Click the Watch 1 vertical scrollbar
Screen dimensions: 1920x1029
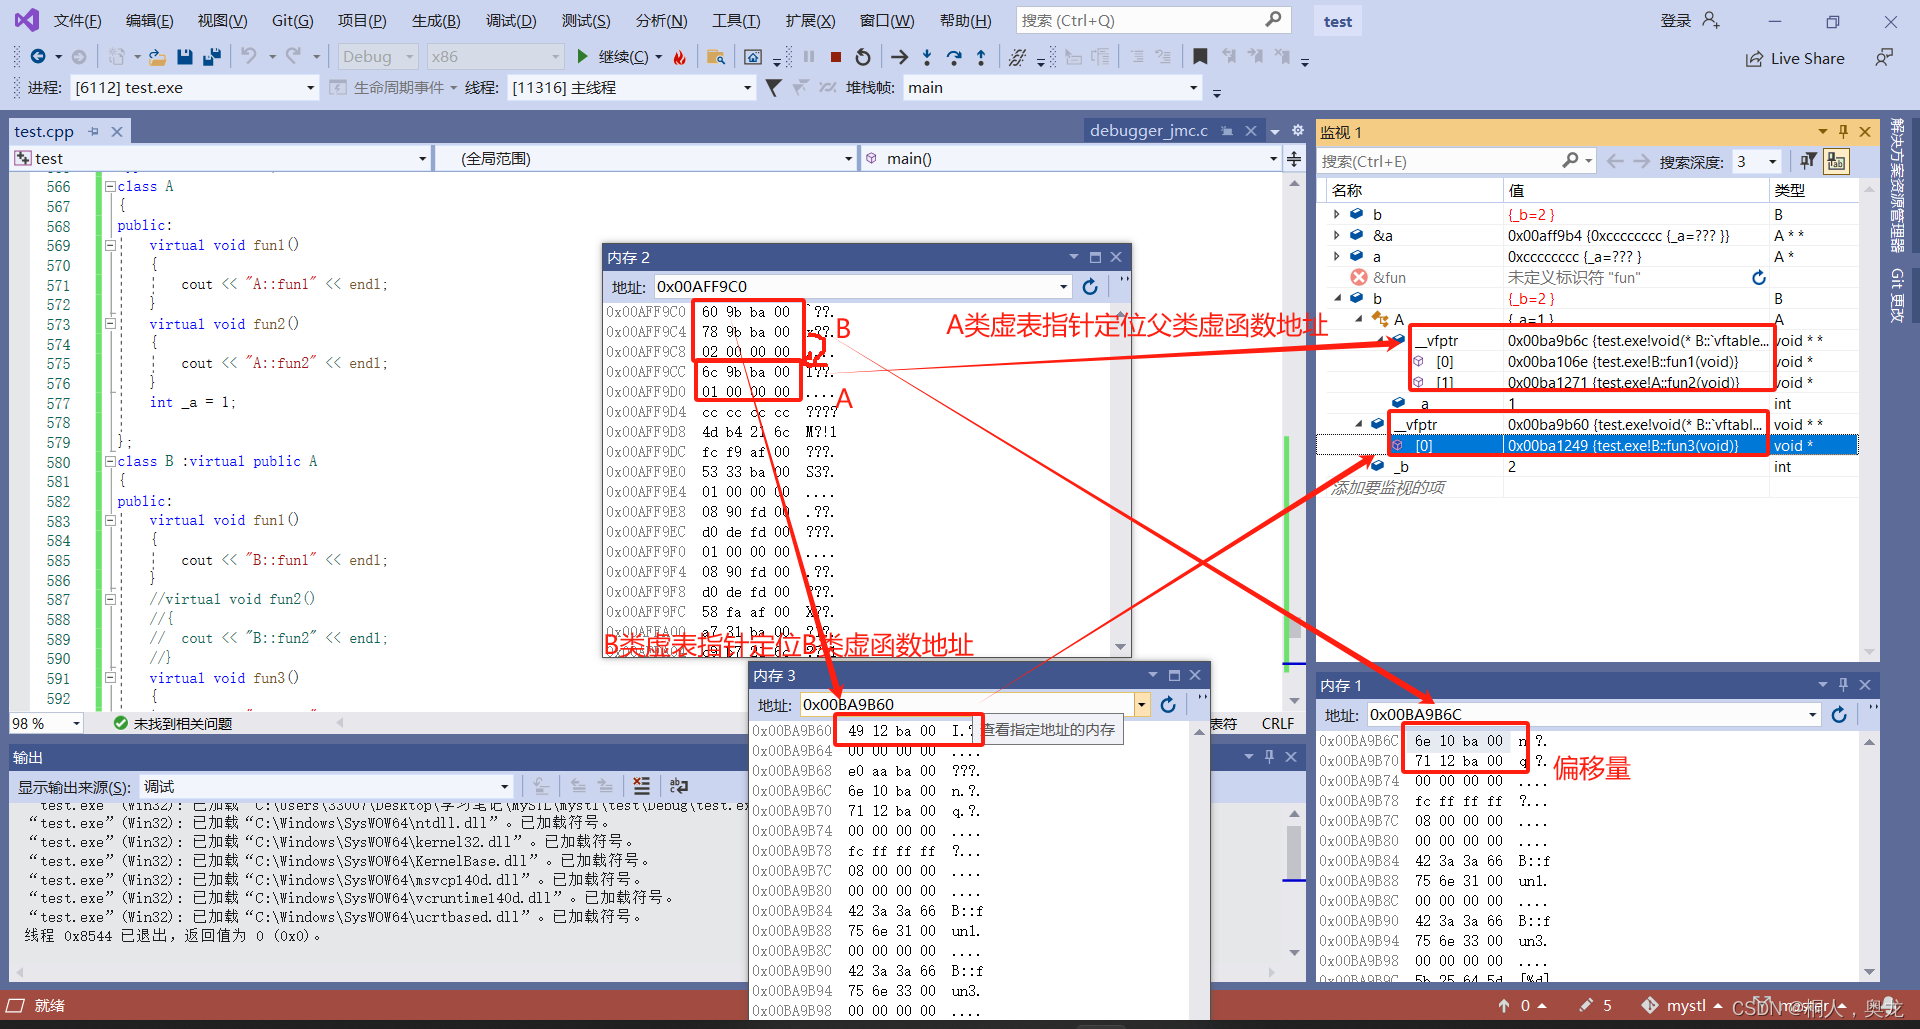tap(1869, 420)
